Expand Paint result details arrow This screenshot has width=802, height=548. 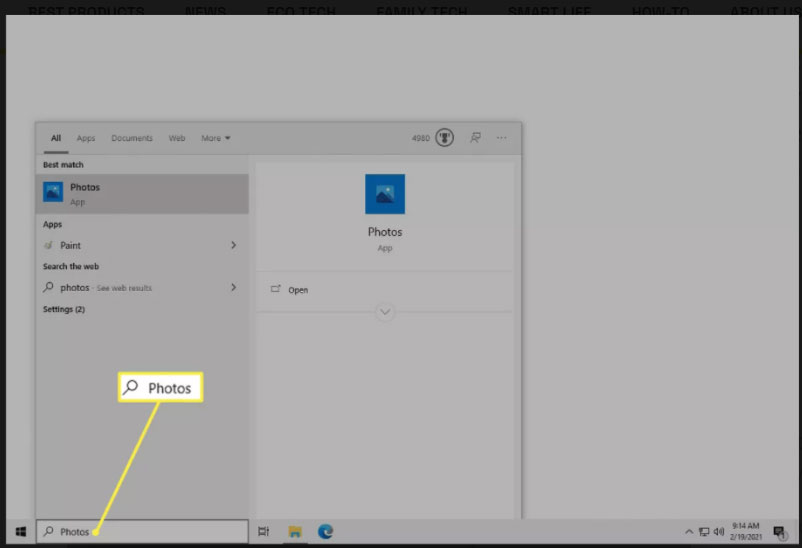pos(233,245)
